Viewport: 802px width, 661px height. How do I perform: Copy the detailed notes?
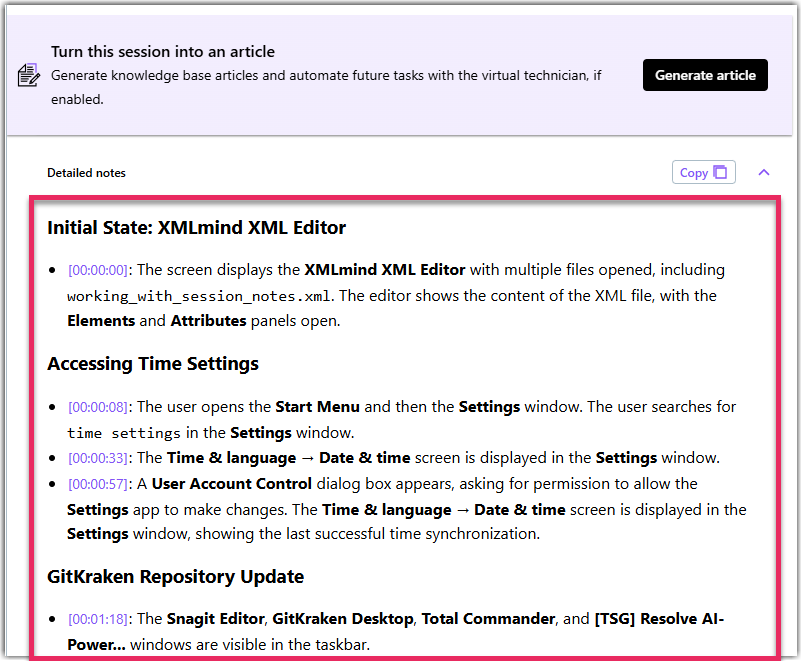(x=703, y=172)
